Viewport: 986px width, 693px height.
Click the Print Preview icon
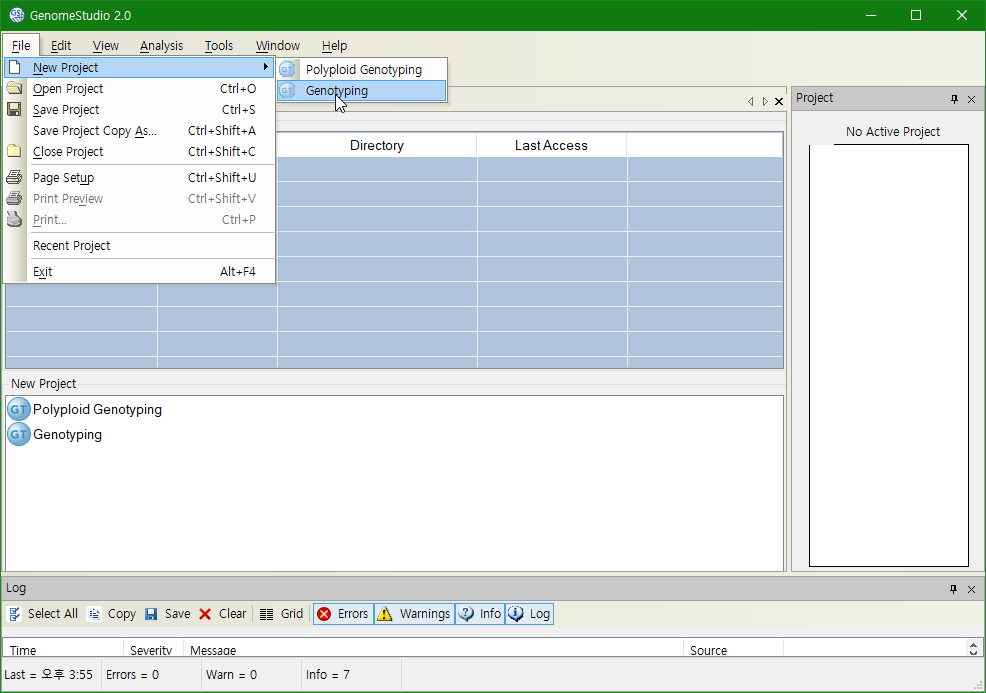14,198
